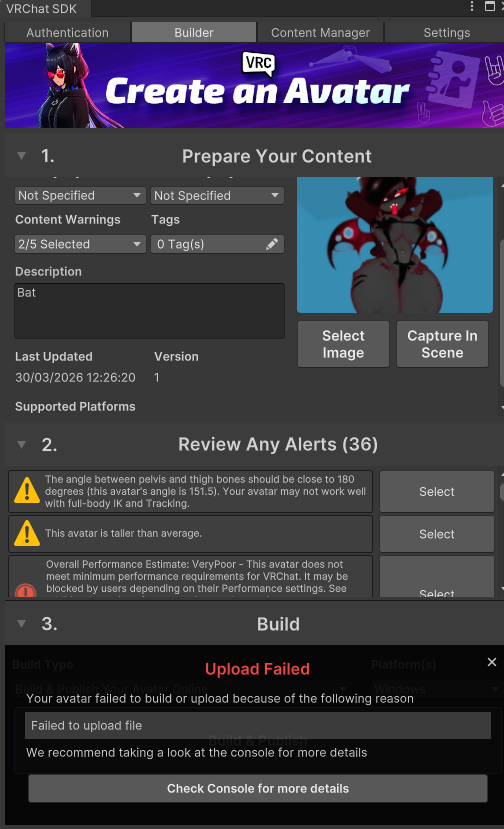
Task: Switch to the Authentication tab
Action: pos(67,32)
